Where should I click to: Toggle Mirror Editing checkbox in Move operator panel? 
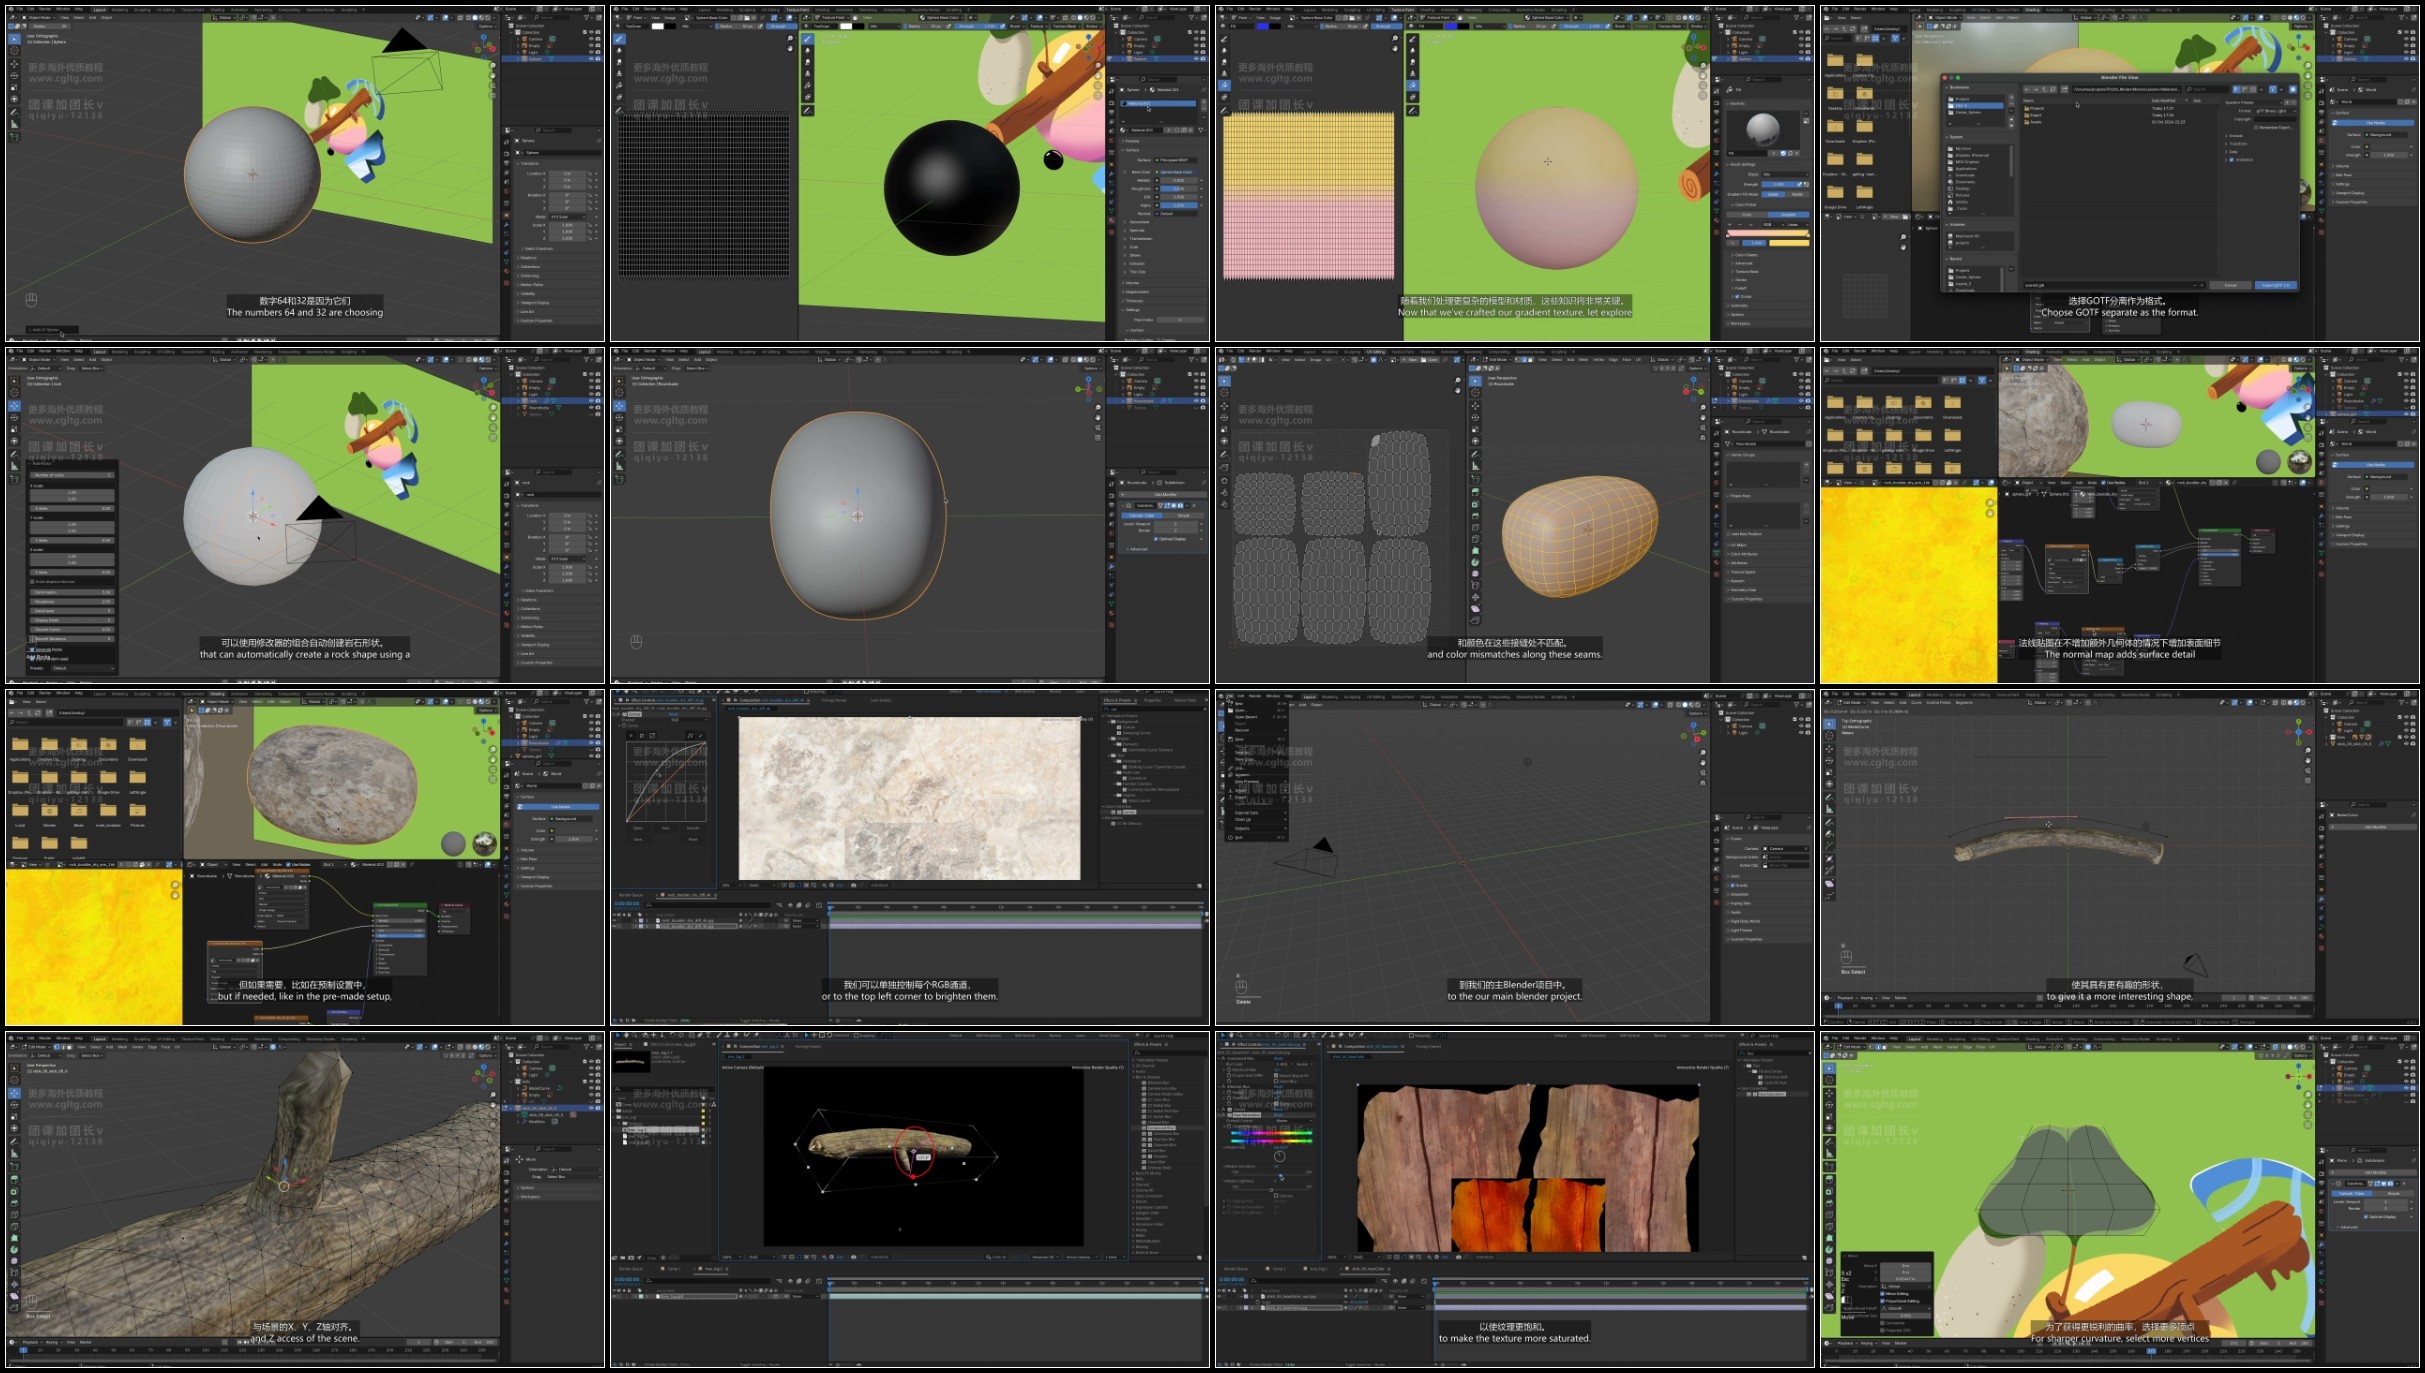tap(1882, 1294)
